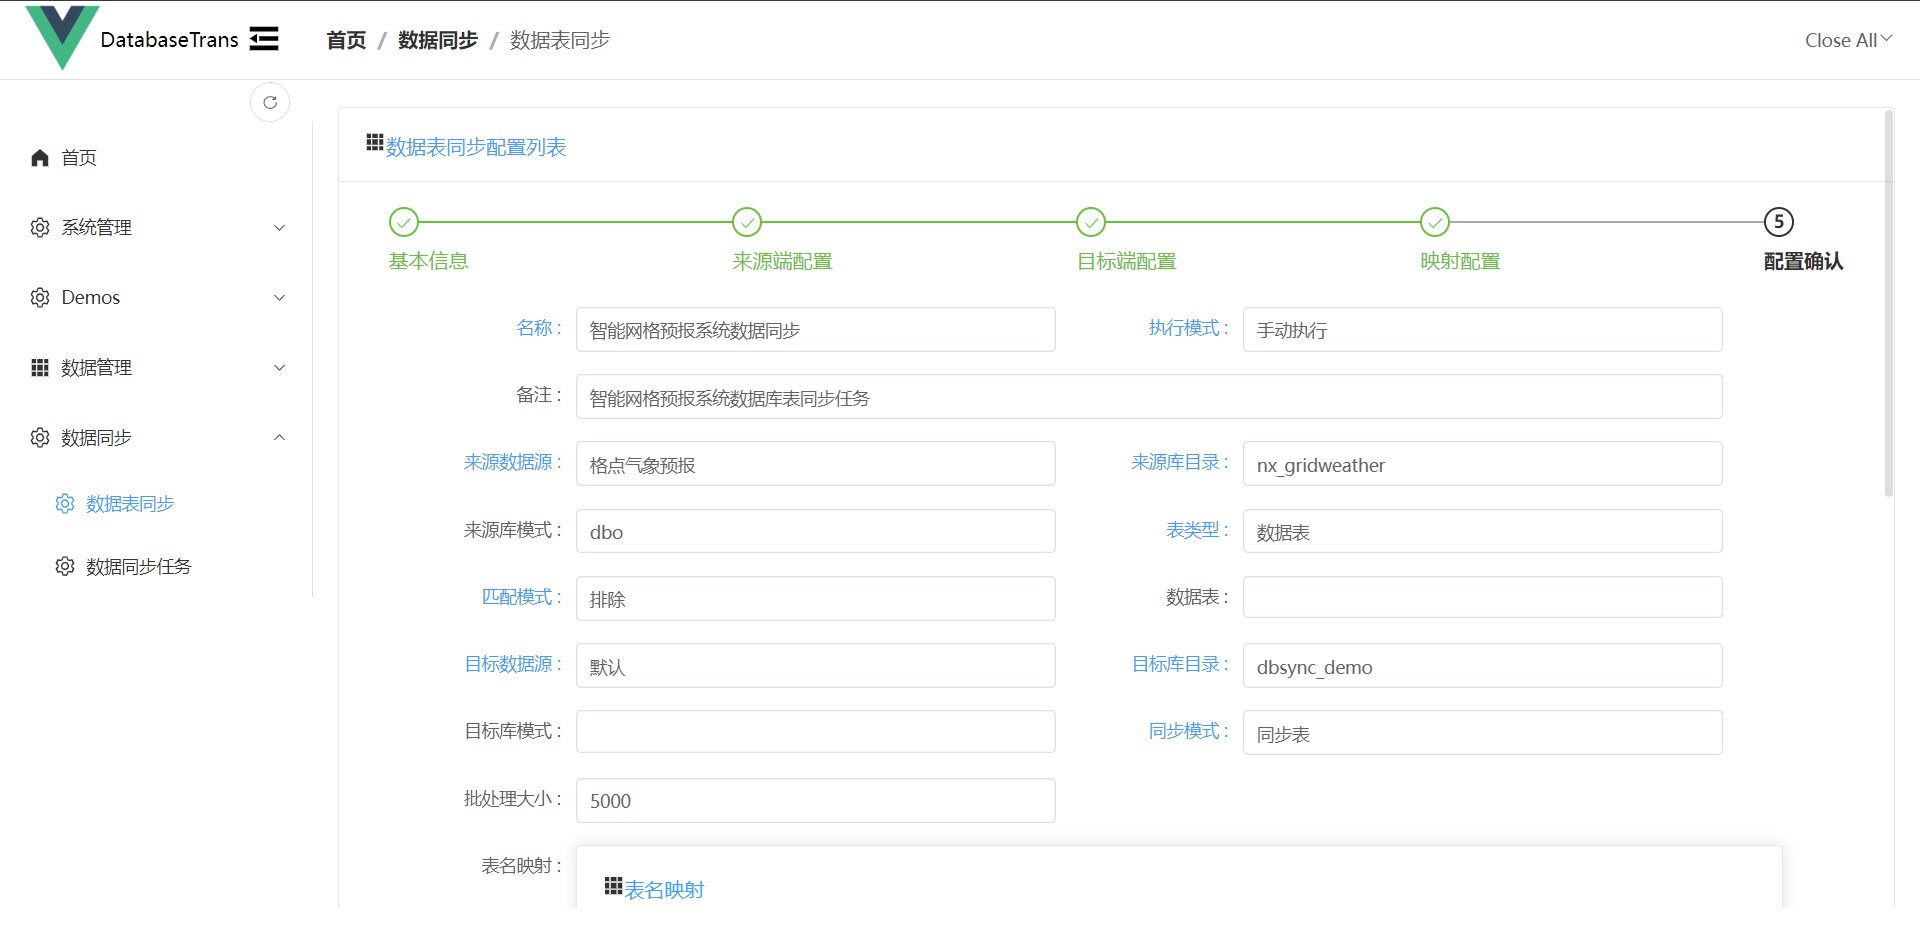This screenshot has width=1920, height=932.
Task: Click the 执行模式 field showing 手动执行
Action: click(x=1483, y=330)
